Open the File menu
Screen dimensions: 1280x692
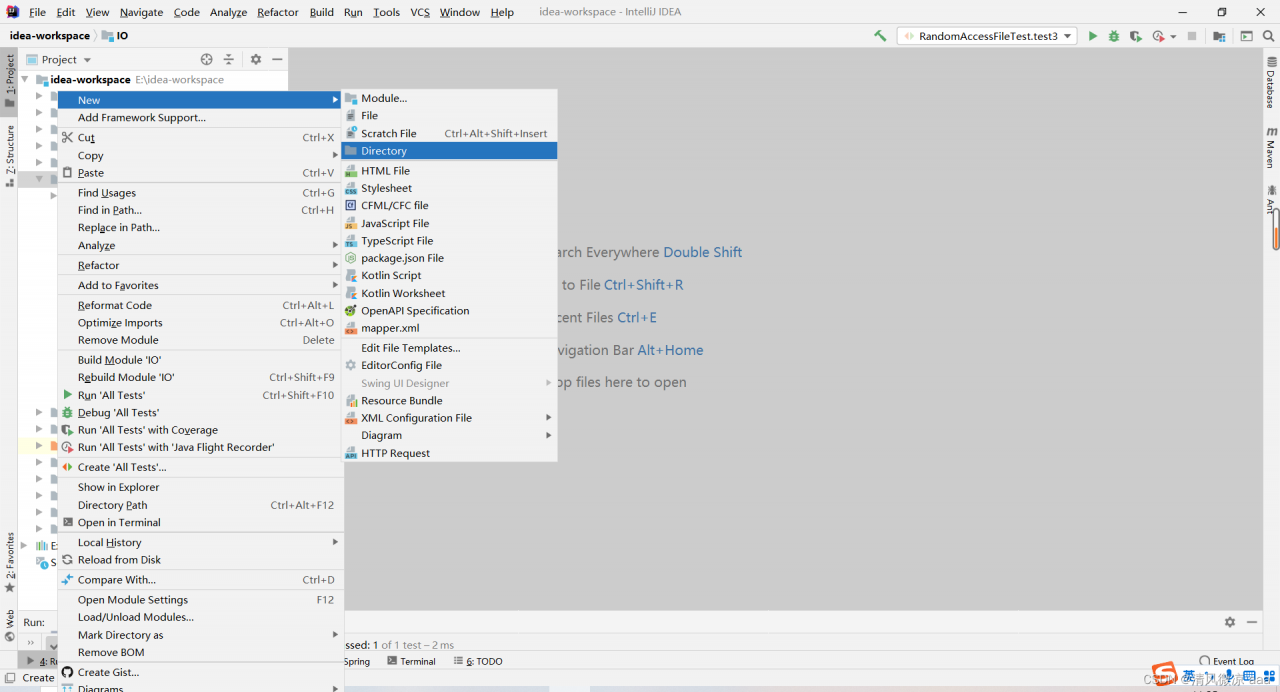(x=37, y=12)
